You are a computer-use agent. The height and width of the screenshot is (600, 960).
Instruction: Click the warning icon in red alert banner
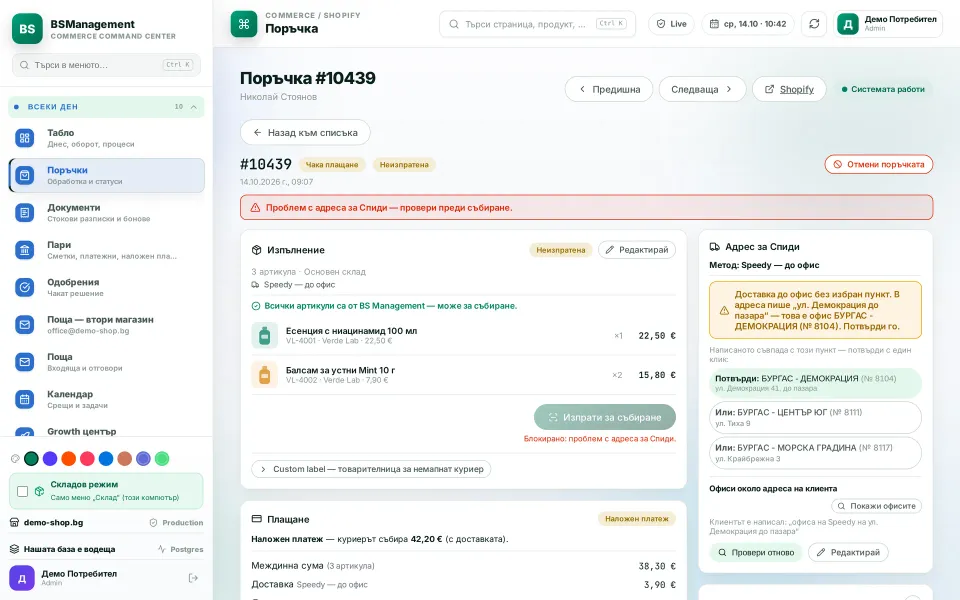click(255, 208)
